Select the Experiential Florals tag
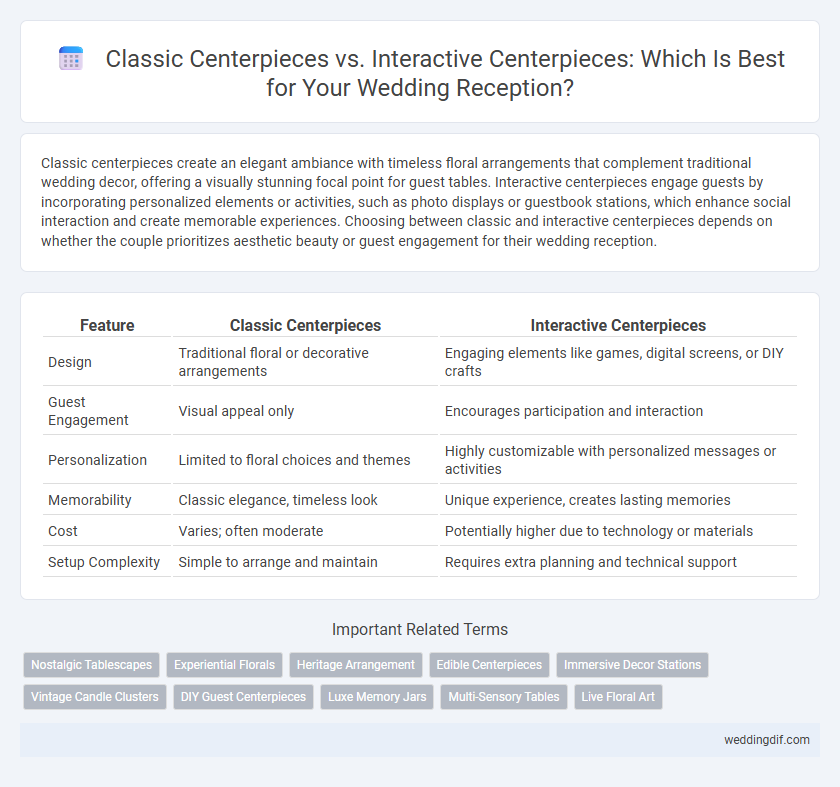The width and height of the screenshot is (840, 787). [x=224, y=665]
